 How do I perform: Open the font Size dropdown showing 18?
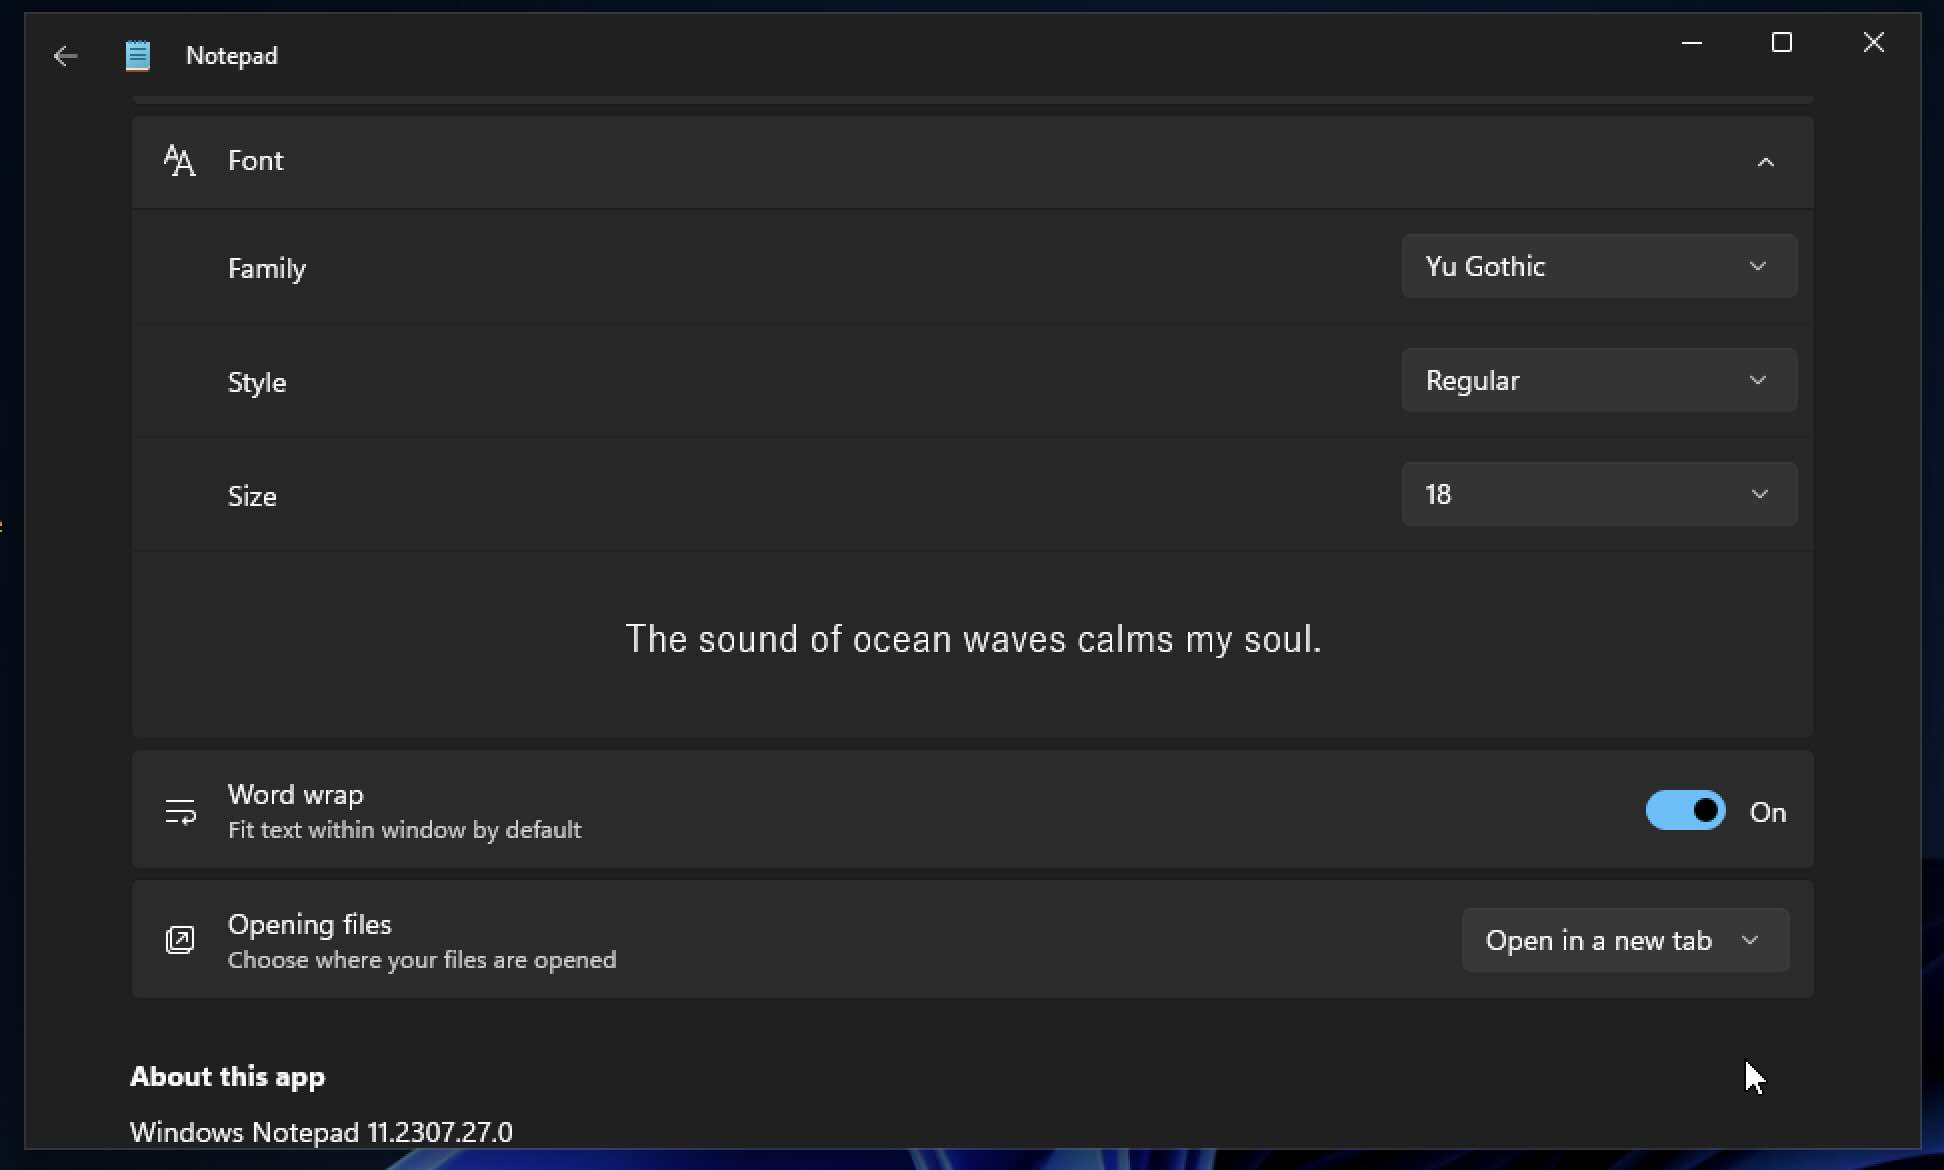[x=1597, y=493]
